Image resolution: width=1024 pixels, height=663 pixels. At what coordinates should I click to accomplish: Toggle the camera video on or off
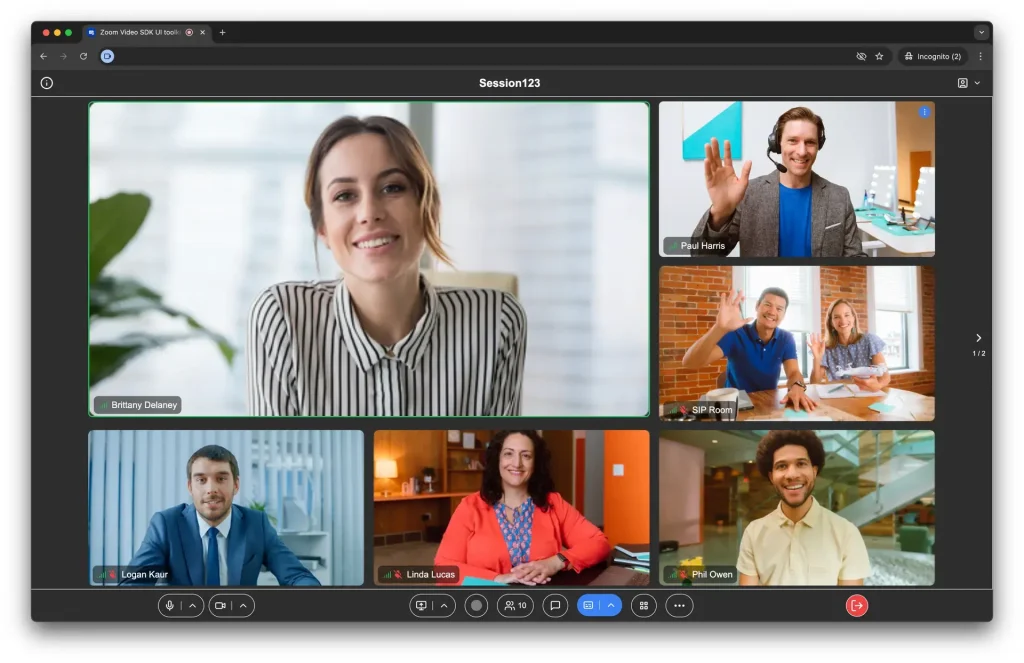220,605
